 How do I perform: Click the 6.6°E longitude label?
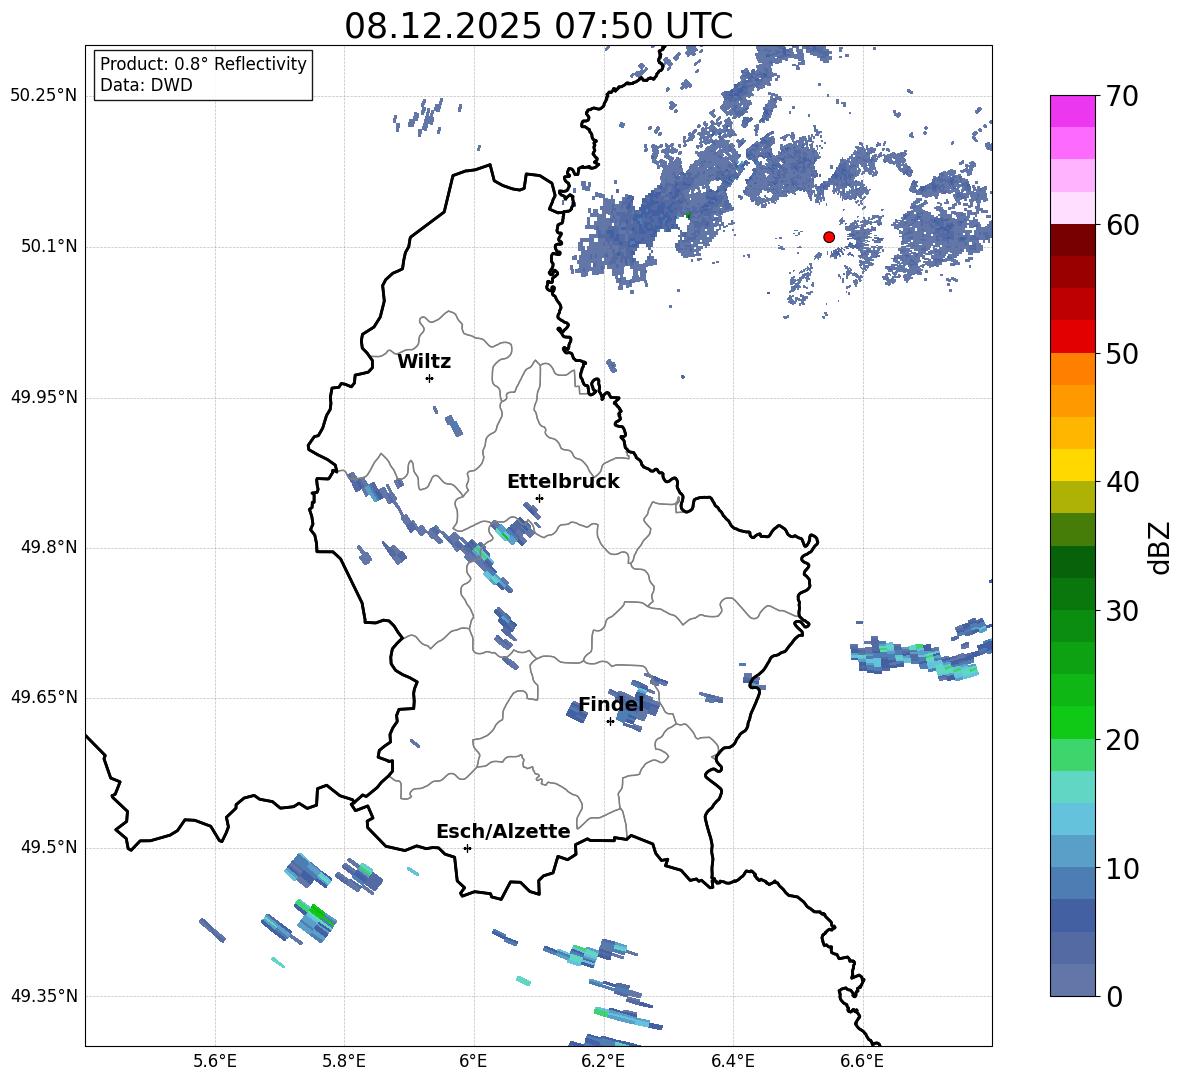862,1061
